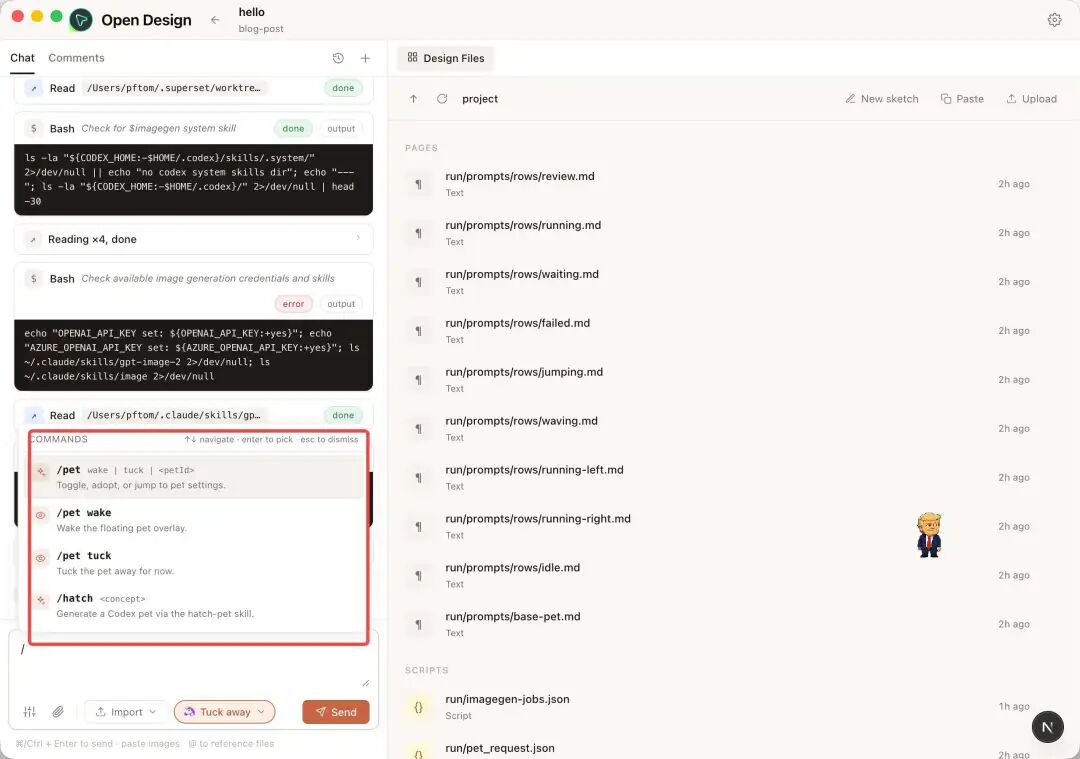Select the /pet wake command

(197, 520)
